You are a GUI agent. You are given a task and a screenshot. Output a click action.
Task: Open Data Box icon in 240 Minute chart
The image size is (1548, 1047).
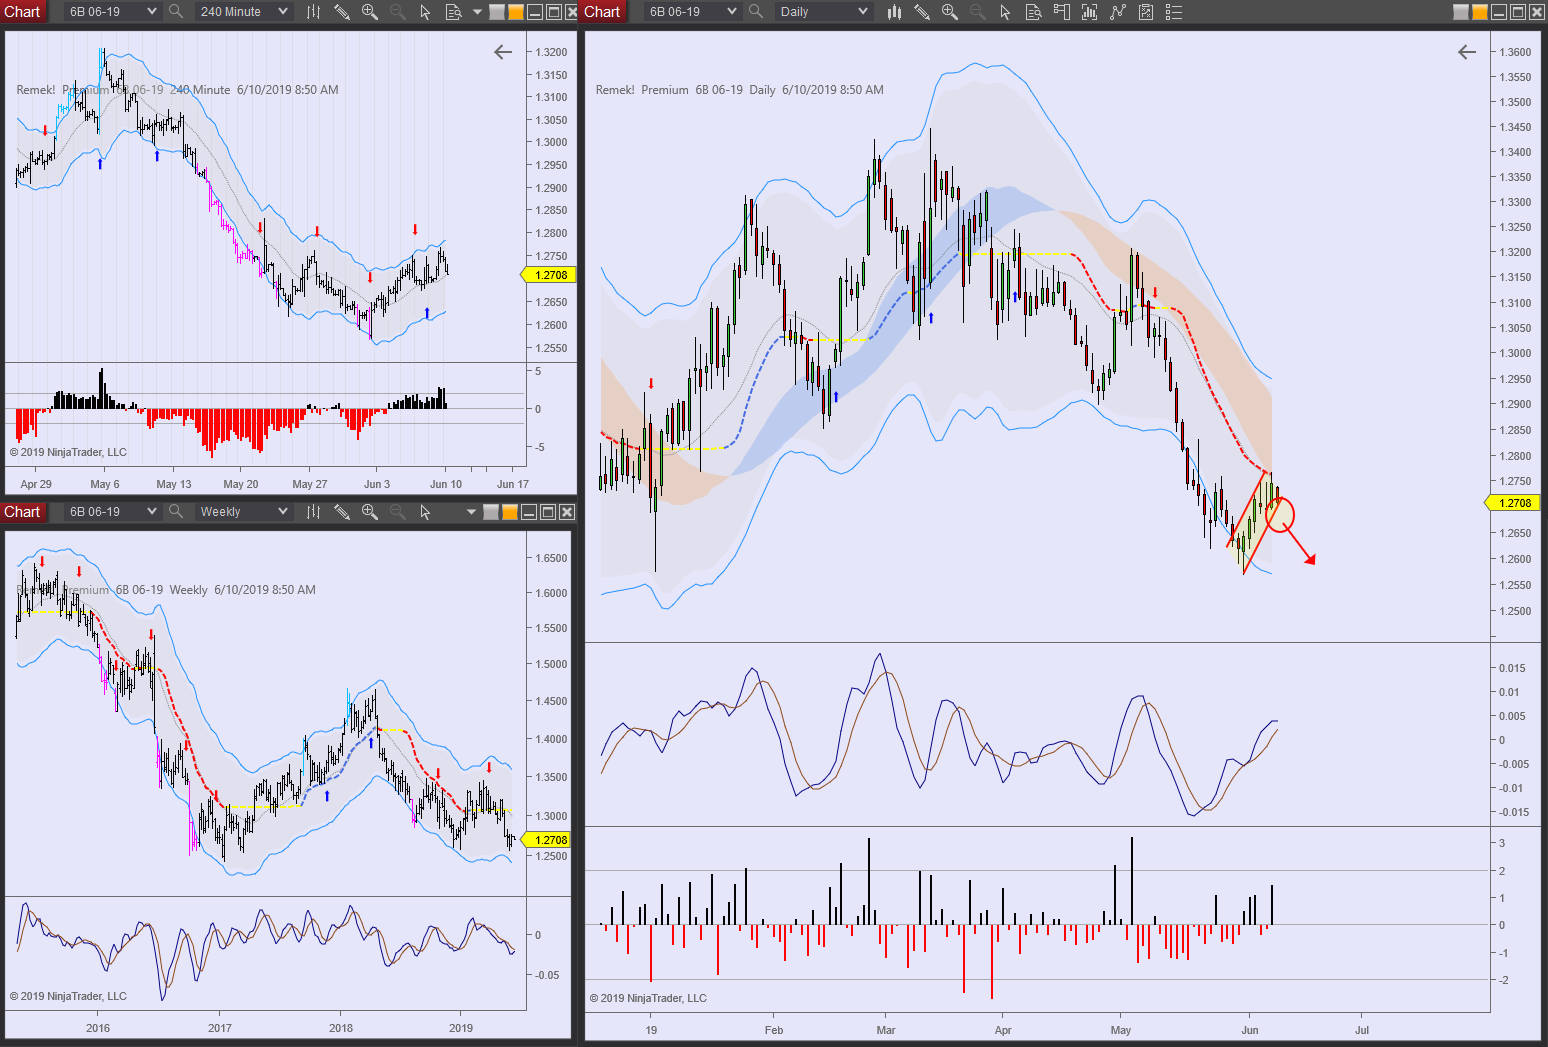click(453, 11)
